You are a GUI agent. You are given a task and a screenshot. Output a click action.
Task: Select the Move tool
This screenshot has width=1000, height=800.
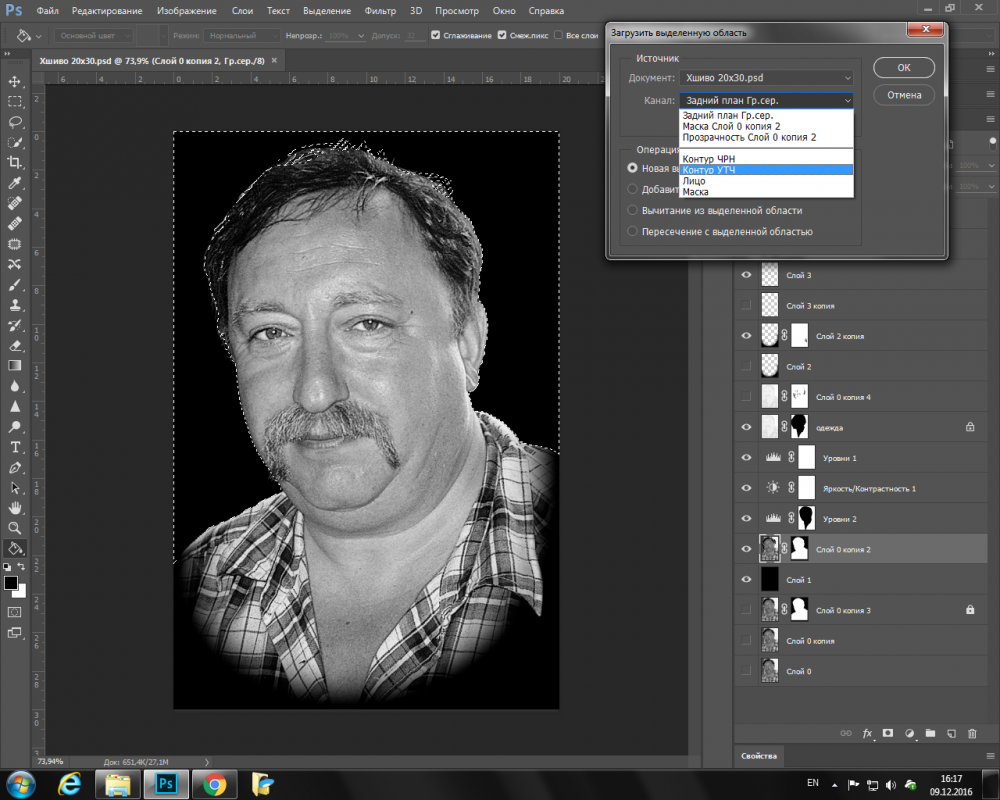point(15,81)
